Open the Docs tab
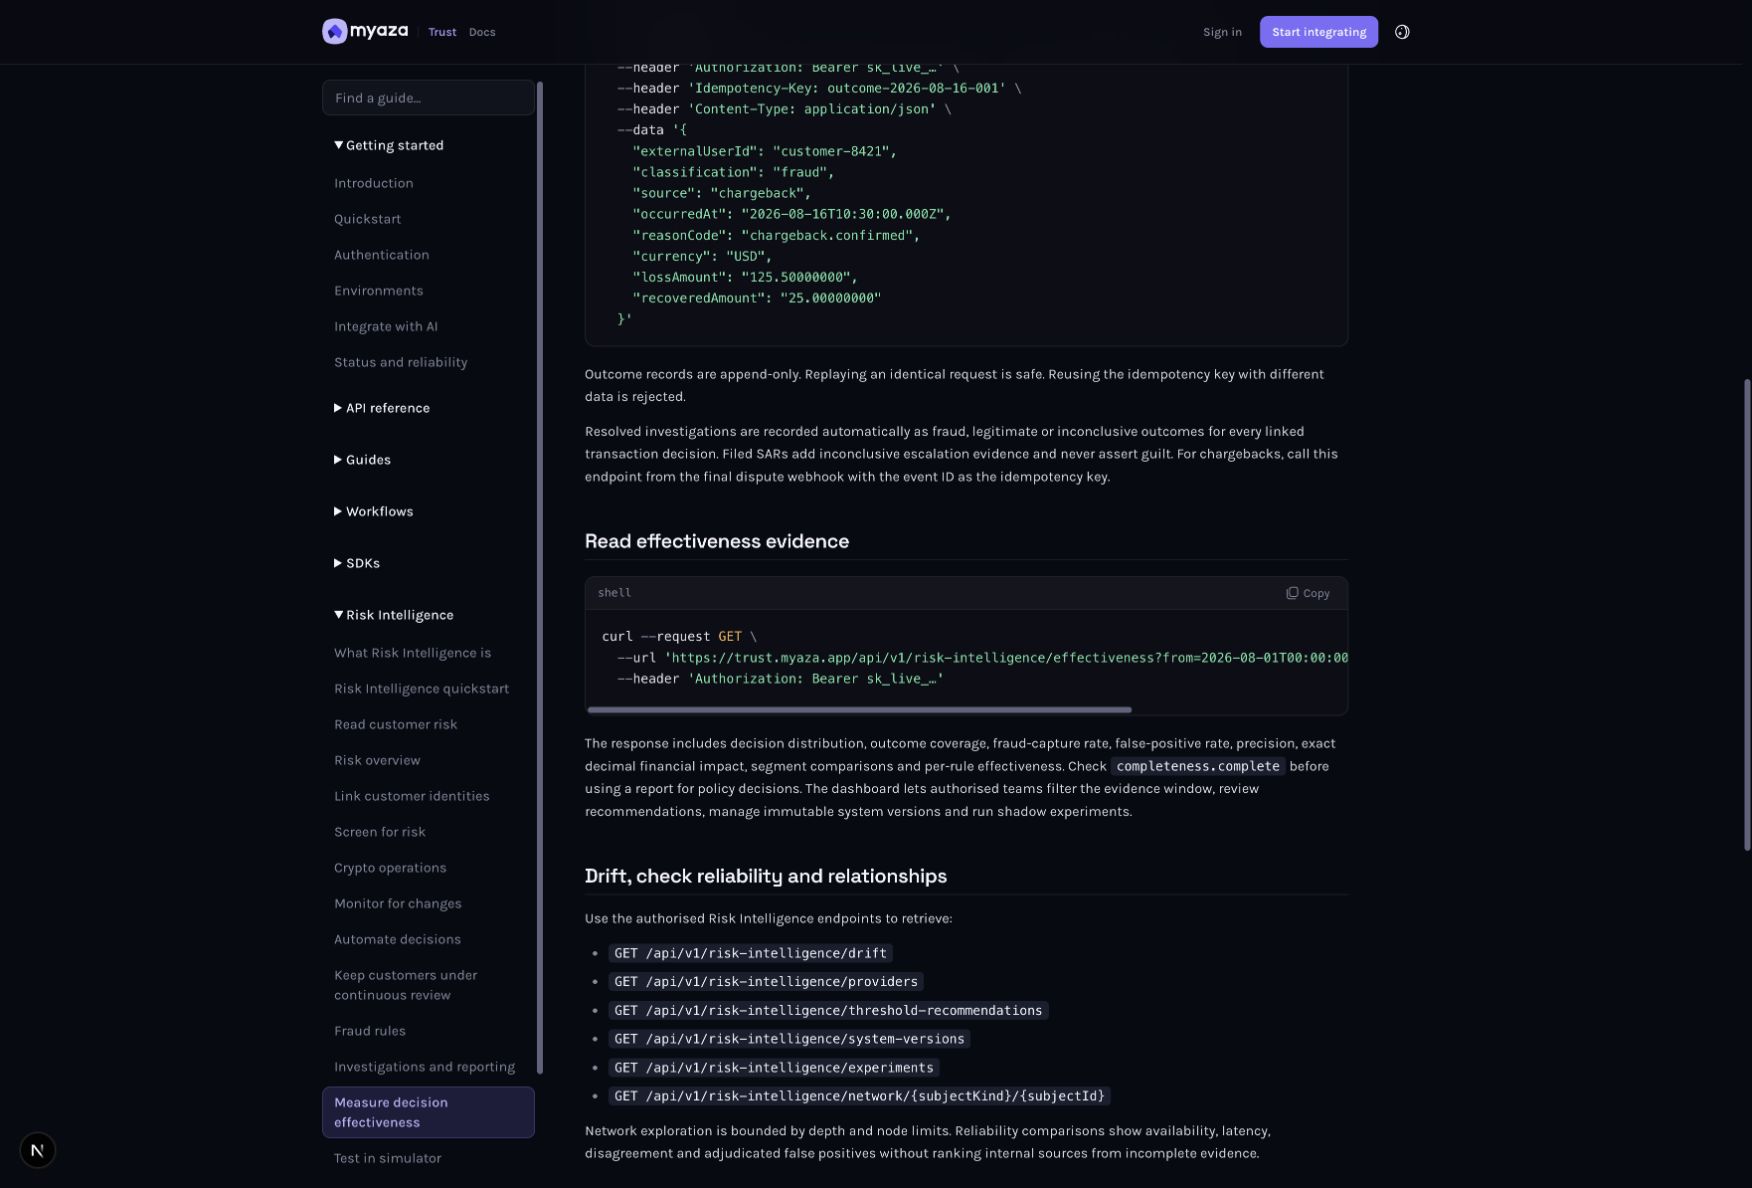The image size is (1752, 1188). click(x=482, y=32)
